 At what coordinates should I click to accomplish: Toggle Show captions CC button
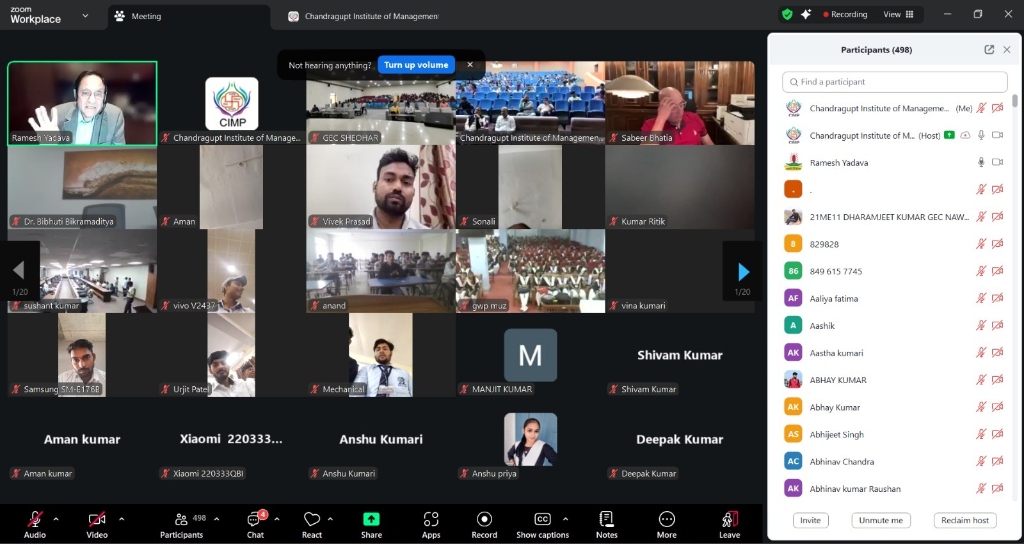tap(542, 519)
